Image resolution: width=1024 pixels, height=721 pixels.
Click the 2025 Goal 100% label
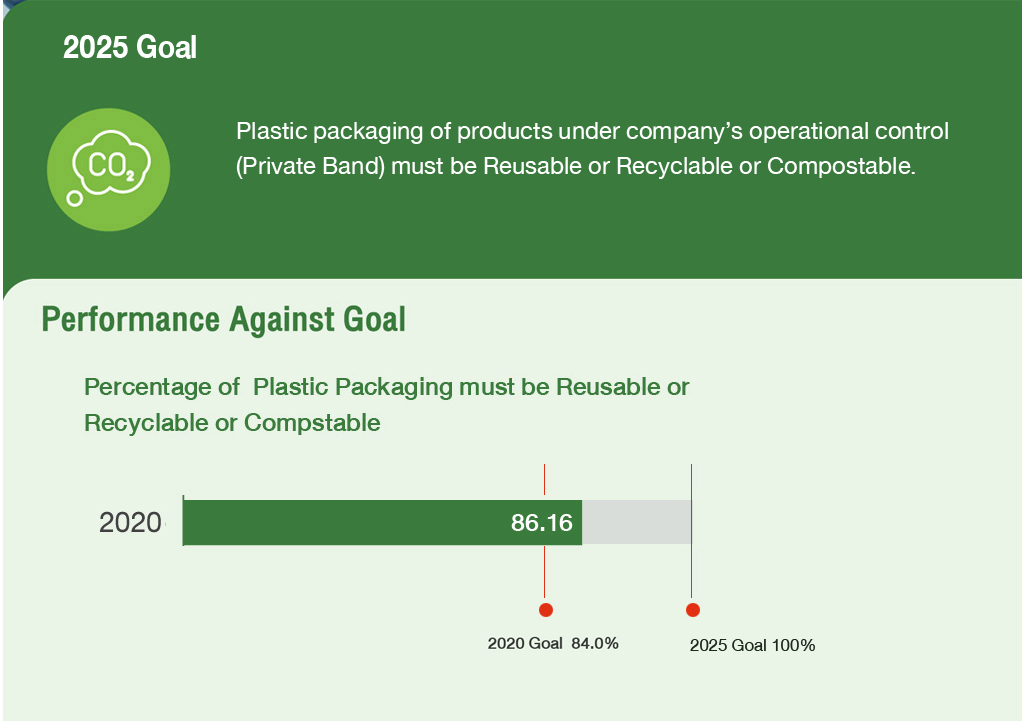(x=752, y=645)
